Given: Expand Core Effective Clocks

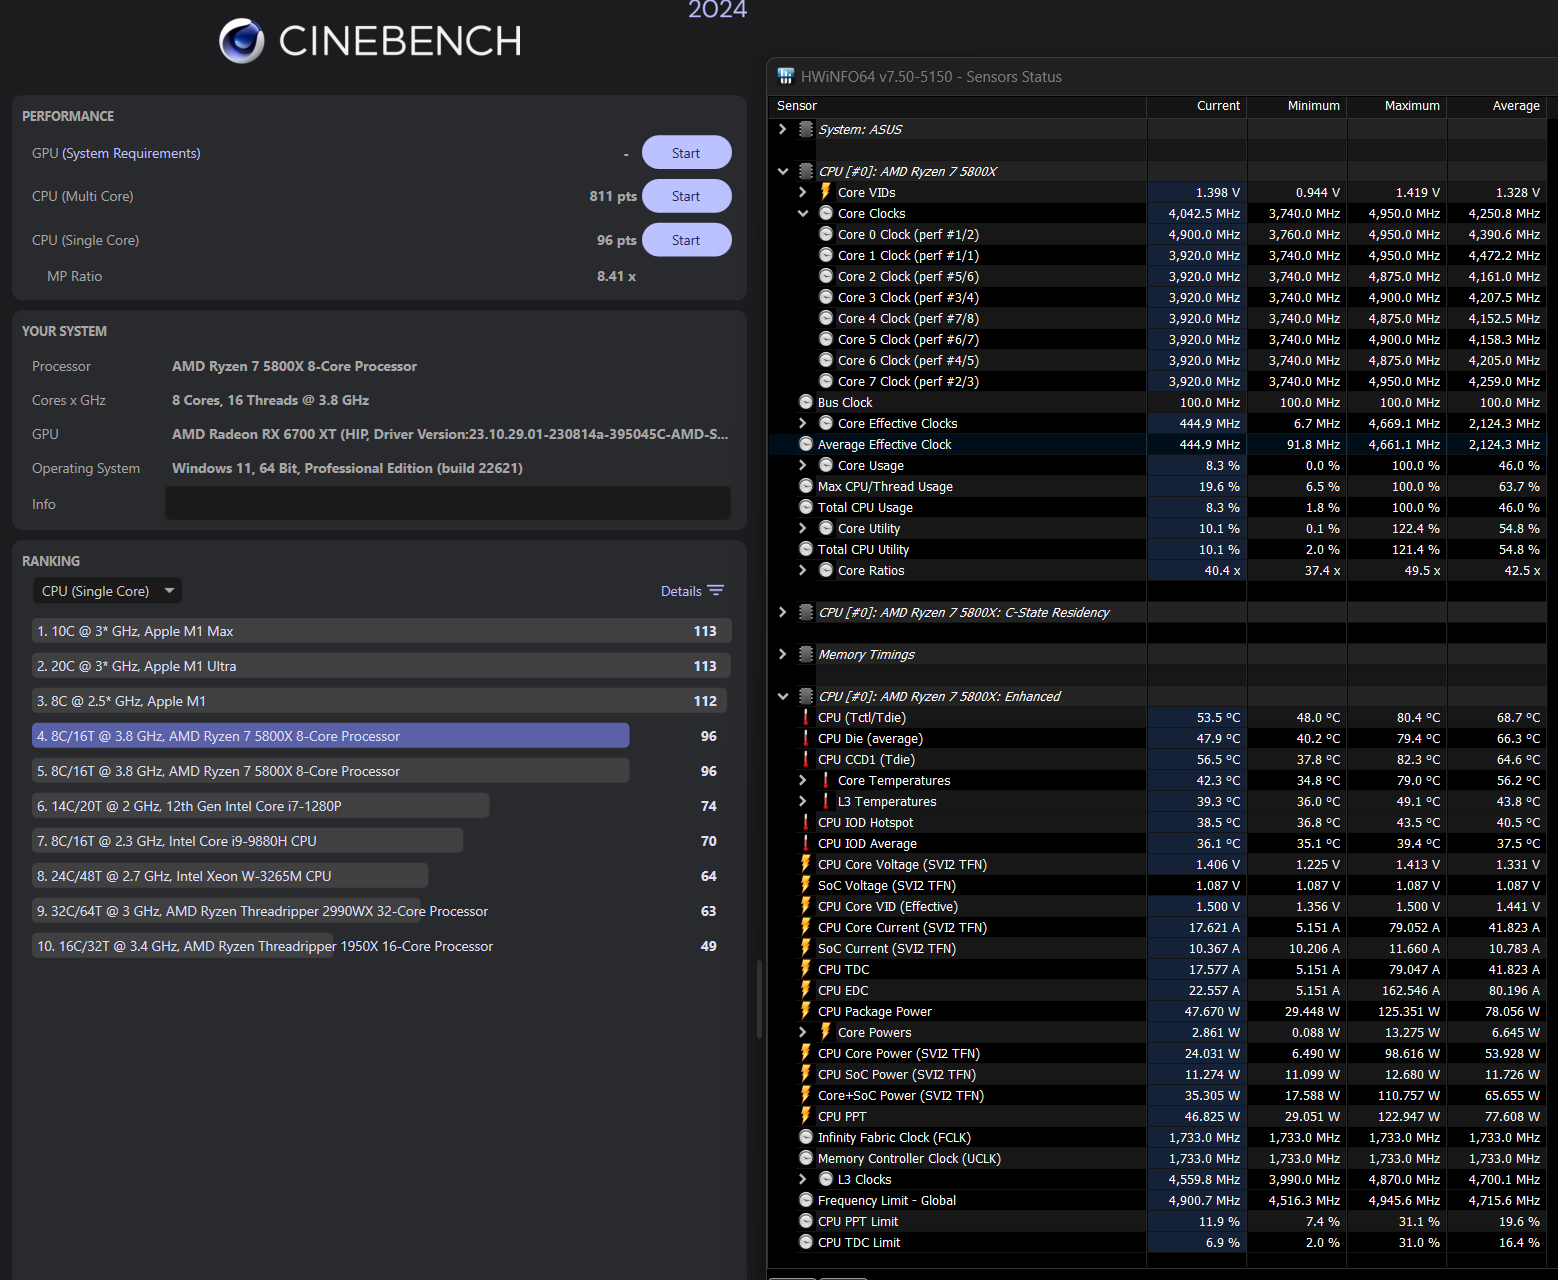Looking at the screenshot, I should [803, 423].
